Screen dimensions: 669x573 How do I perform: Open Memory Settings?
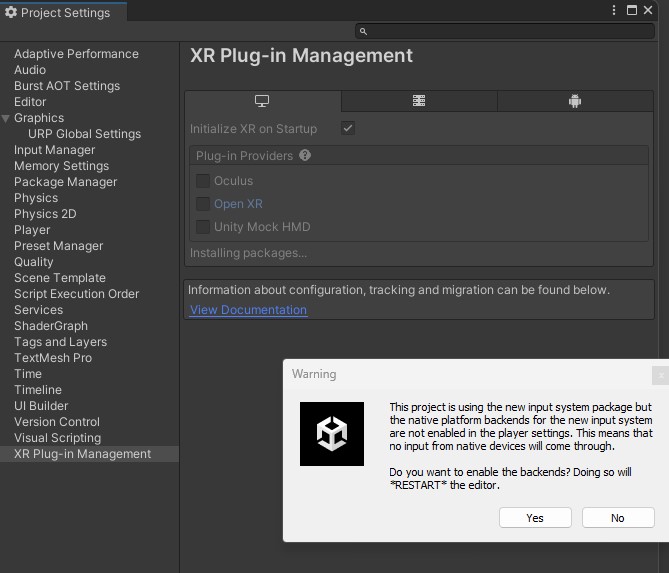[x=61, y=166]
